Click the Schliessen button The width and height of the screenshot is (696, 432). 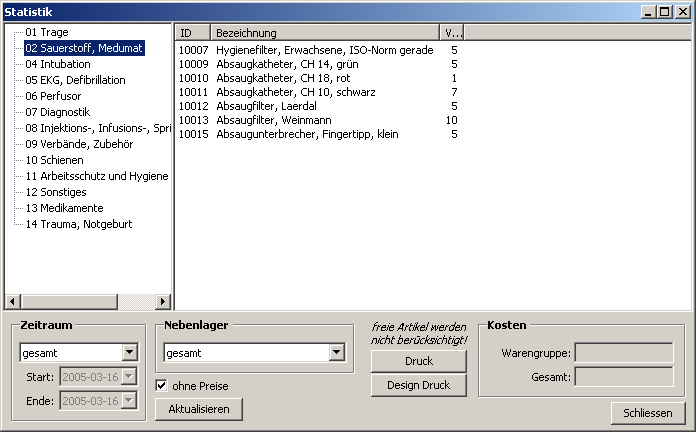point(647,413)
